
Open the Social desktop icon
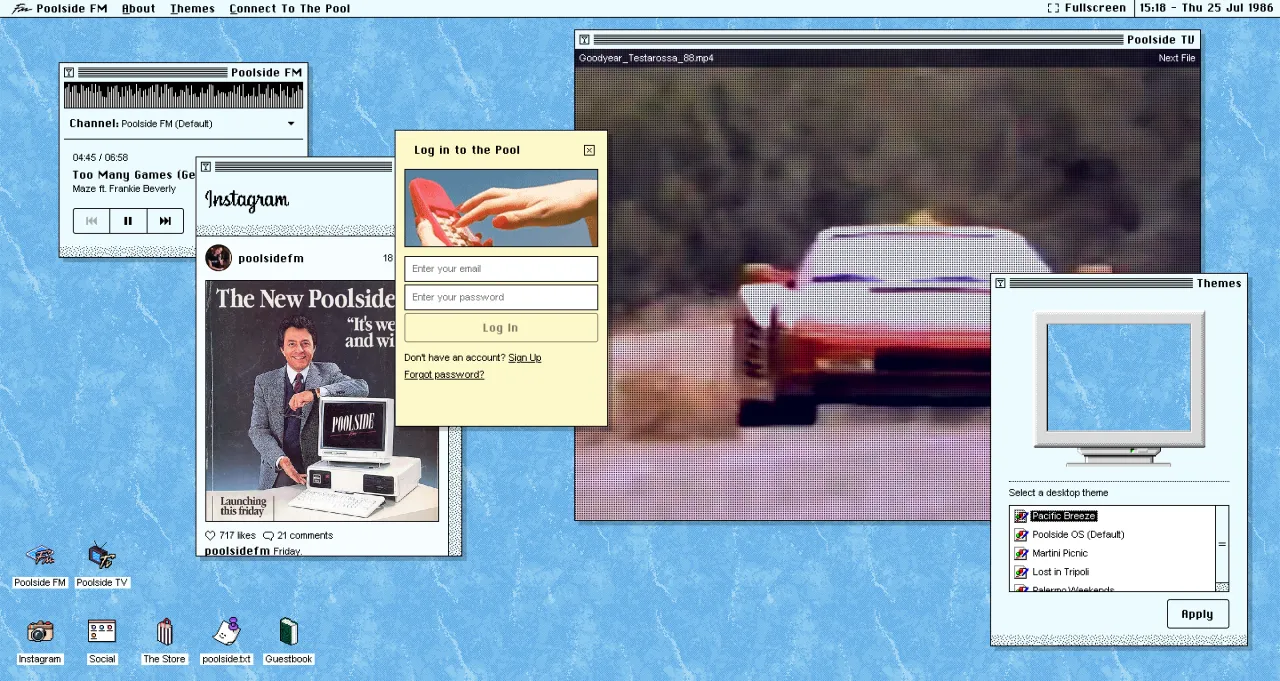click(x=102, y=642)
